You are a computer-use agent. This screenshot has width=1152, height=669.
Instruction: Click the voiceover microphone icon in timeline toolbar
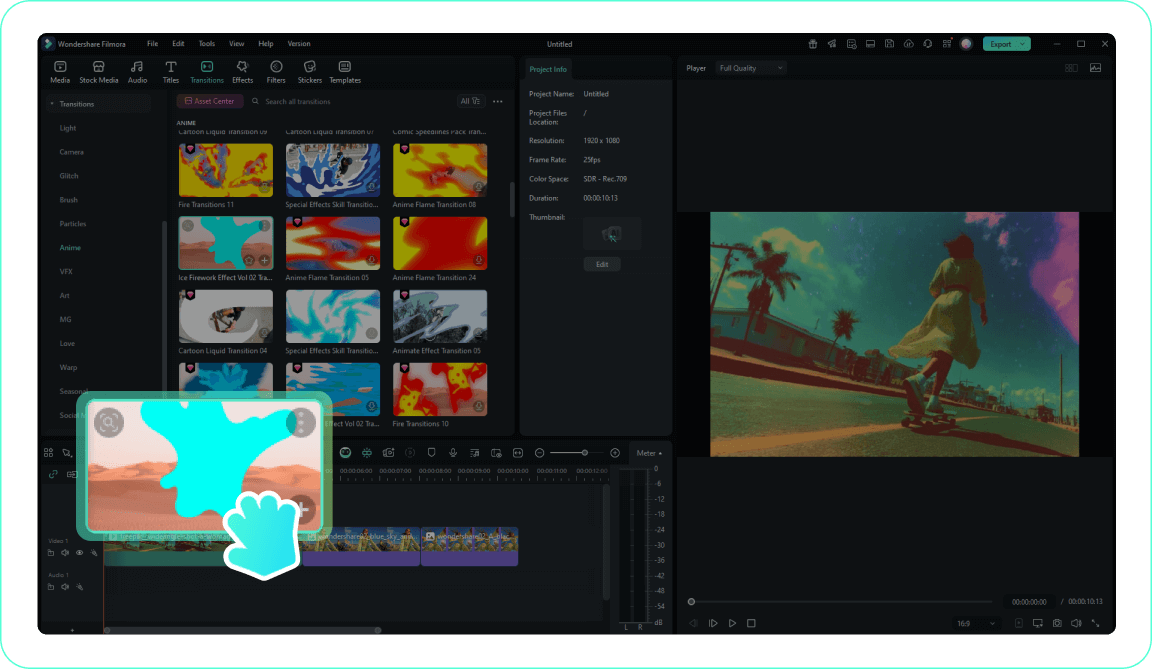coord(453,453)
